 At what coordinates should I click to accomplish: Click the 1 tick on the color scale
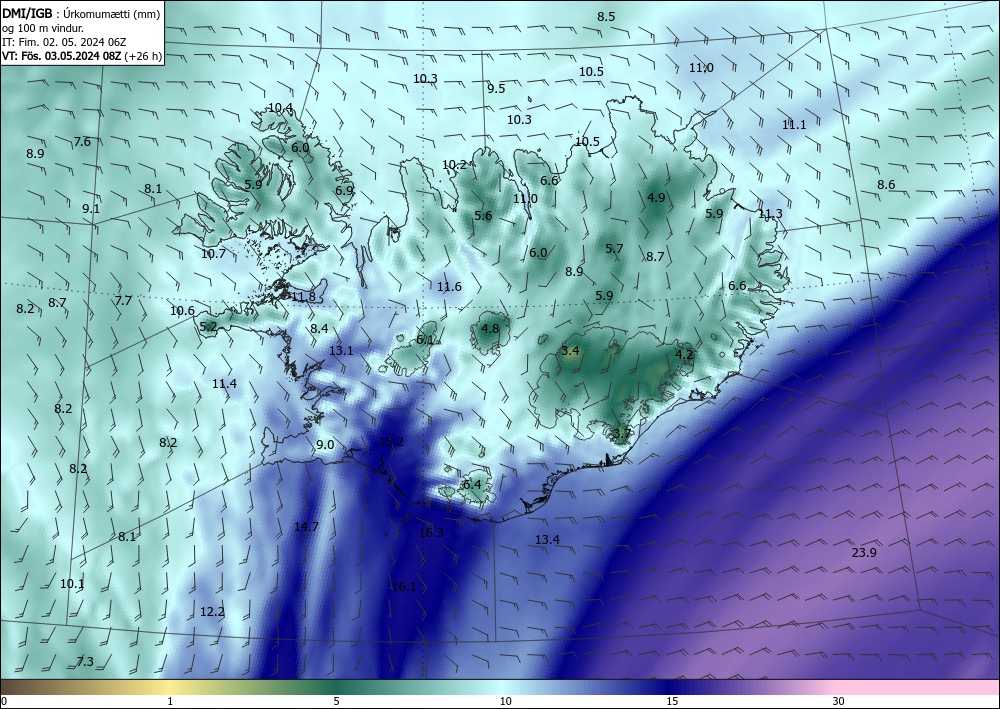170,702
